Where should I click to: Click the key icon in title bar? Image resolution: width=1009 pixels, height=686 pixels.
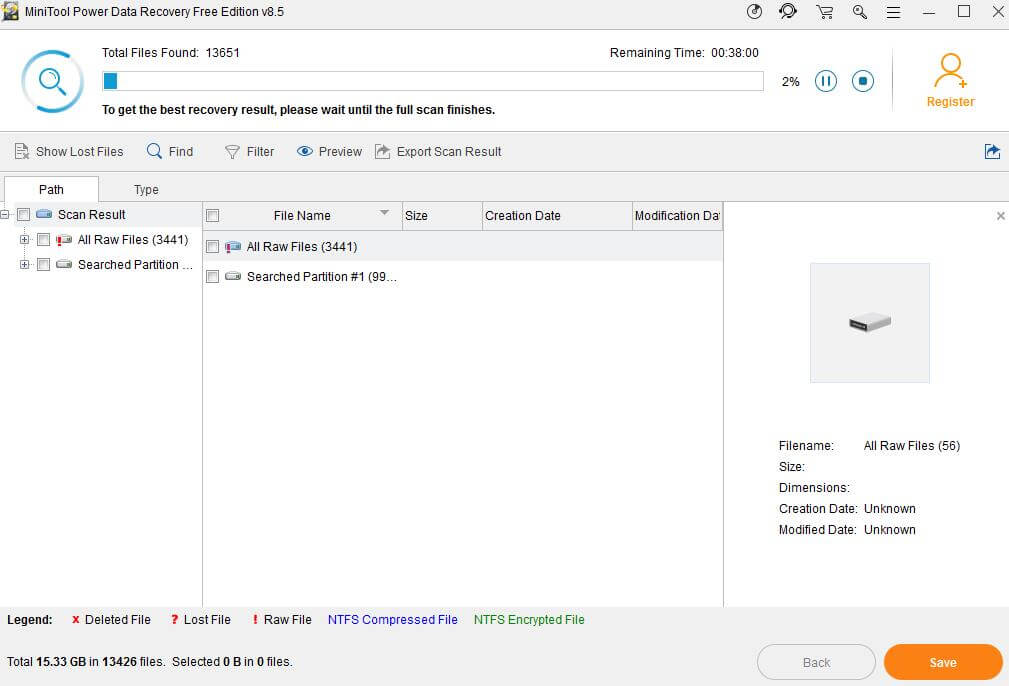pyautogui.click(x=860, y=12)
